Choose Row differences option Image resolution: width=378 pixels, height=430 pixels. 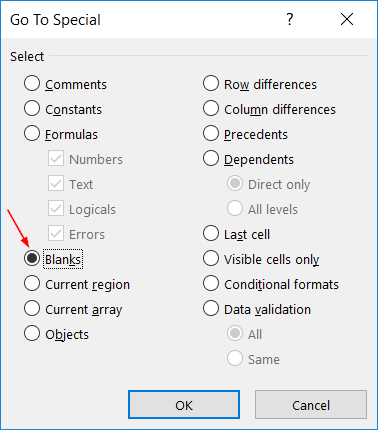click(211, 83)
